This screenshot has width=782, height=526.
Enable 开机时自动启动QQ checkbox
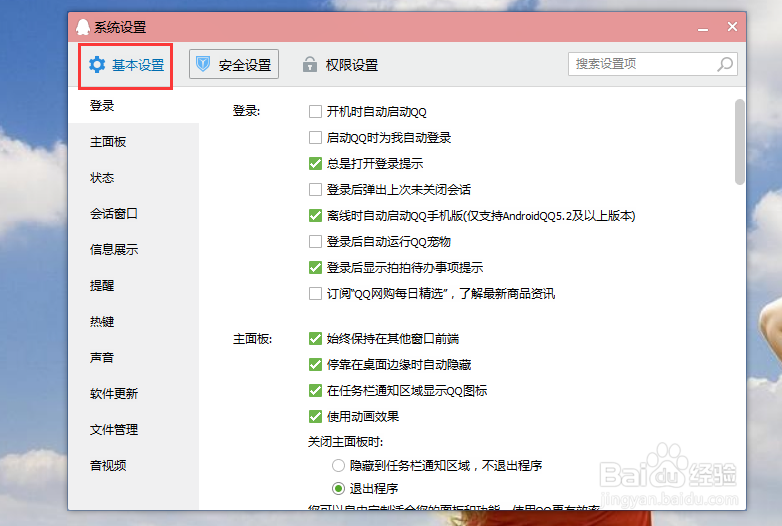(315, 112)
